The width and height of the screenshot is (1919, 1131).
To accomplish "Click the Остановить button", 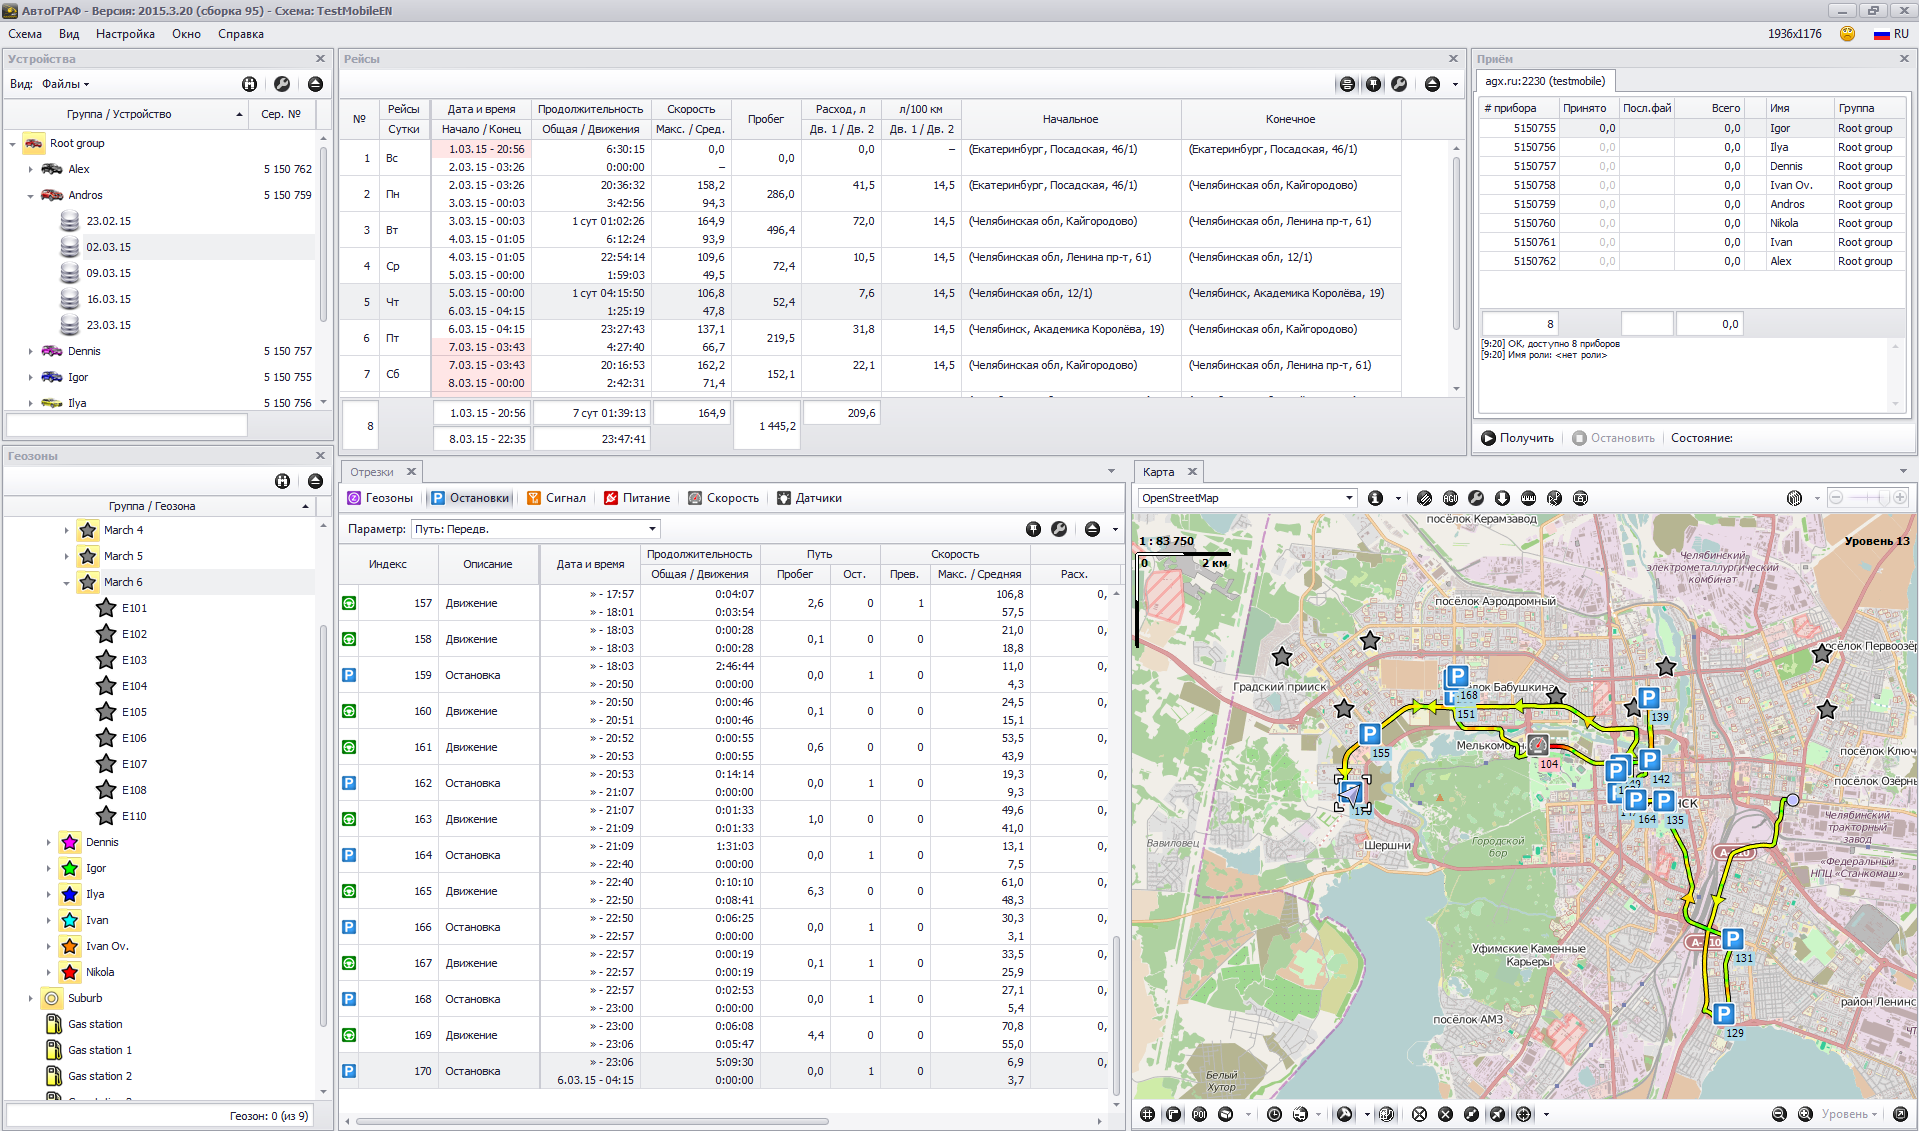I will 1613,438.
